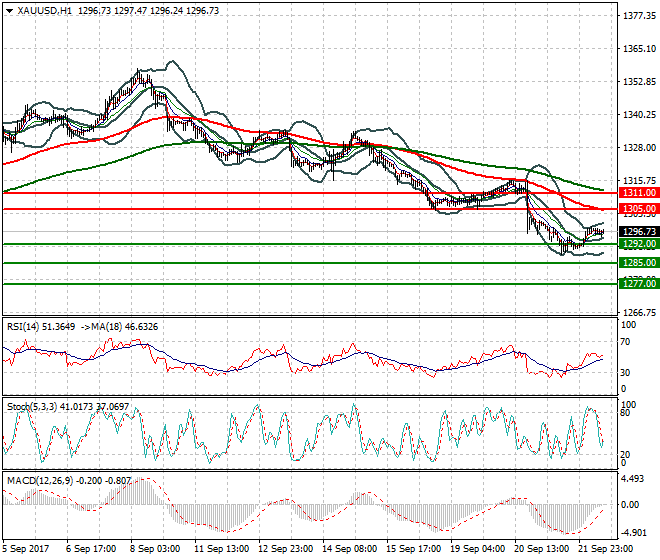
Task: Click the 20 Sep 13:00 time axis label
Action: pos(542,549)
